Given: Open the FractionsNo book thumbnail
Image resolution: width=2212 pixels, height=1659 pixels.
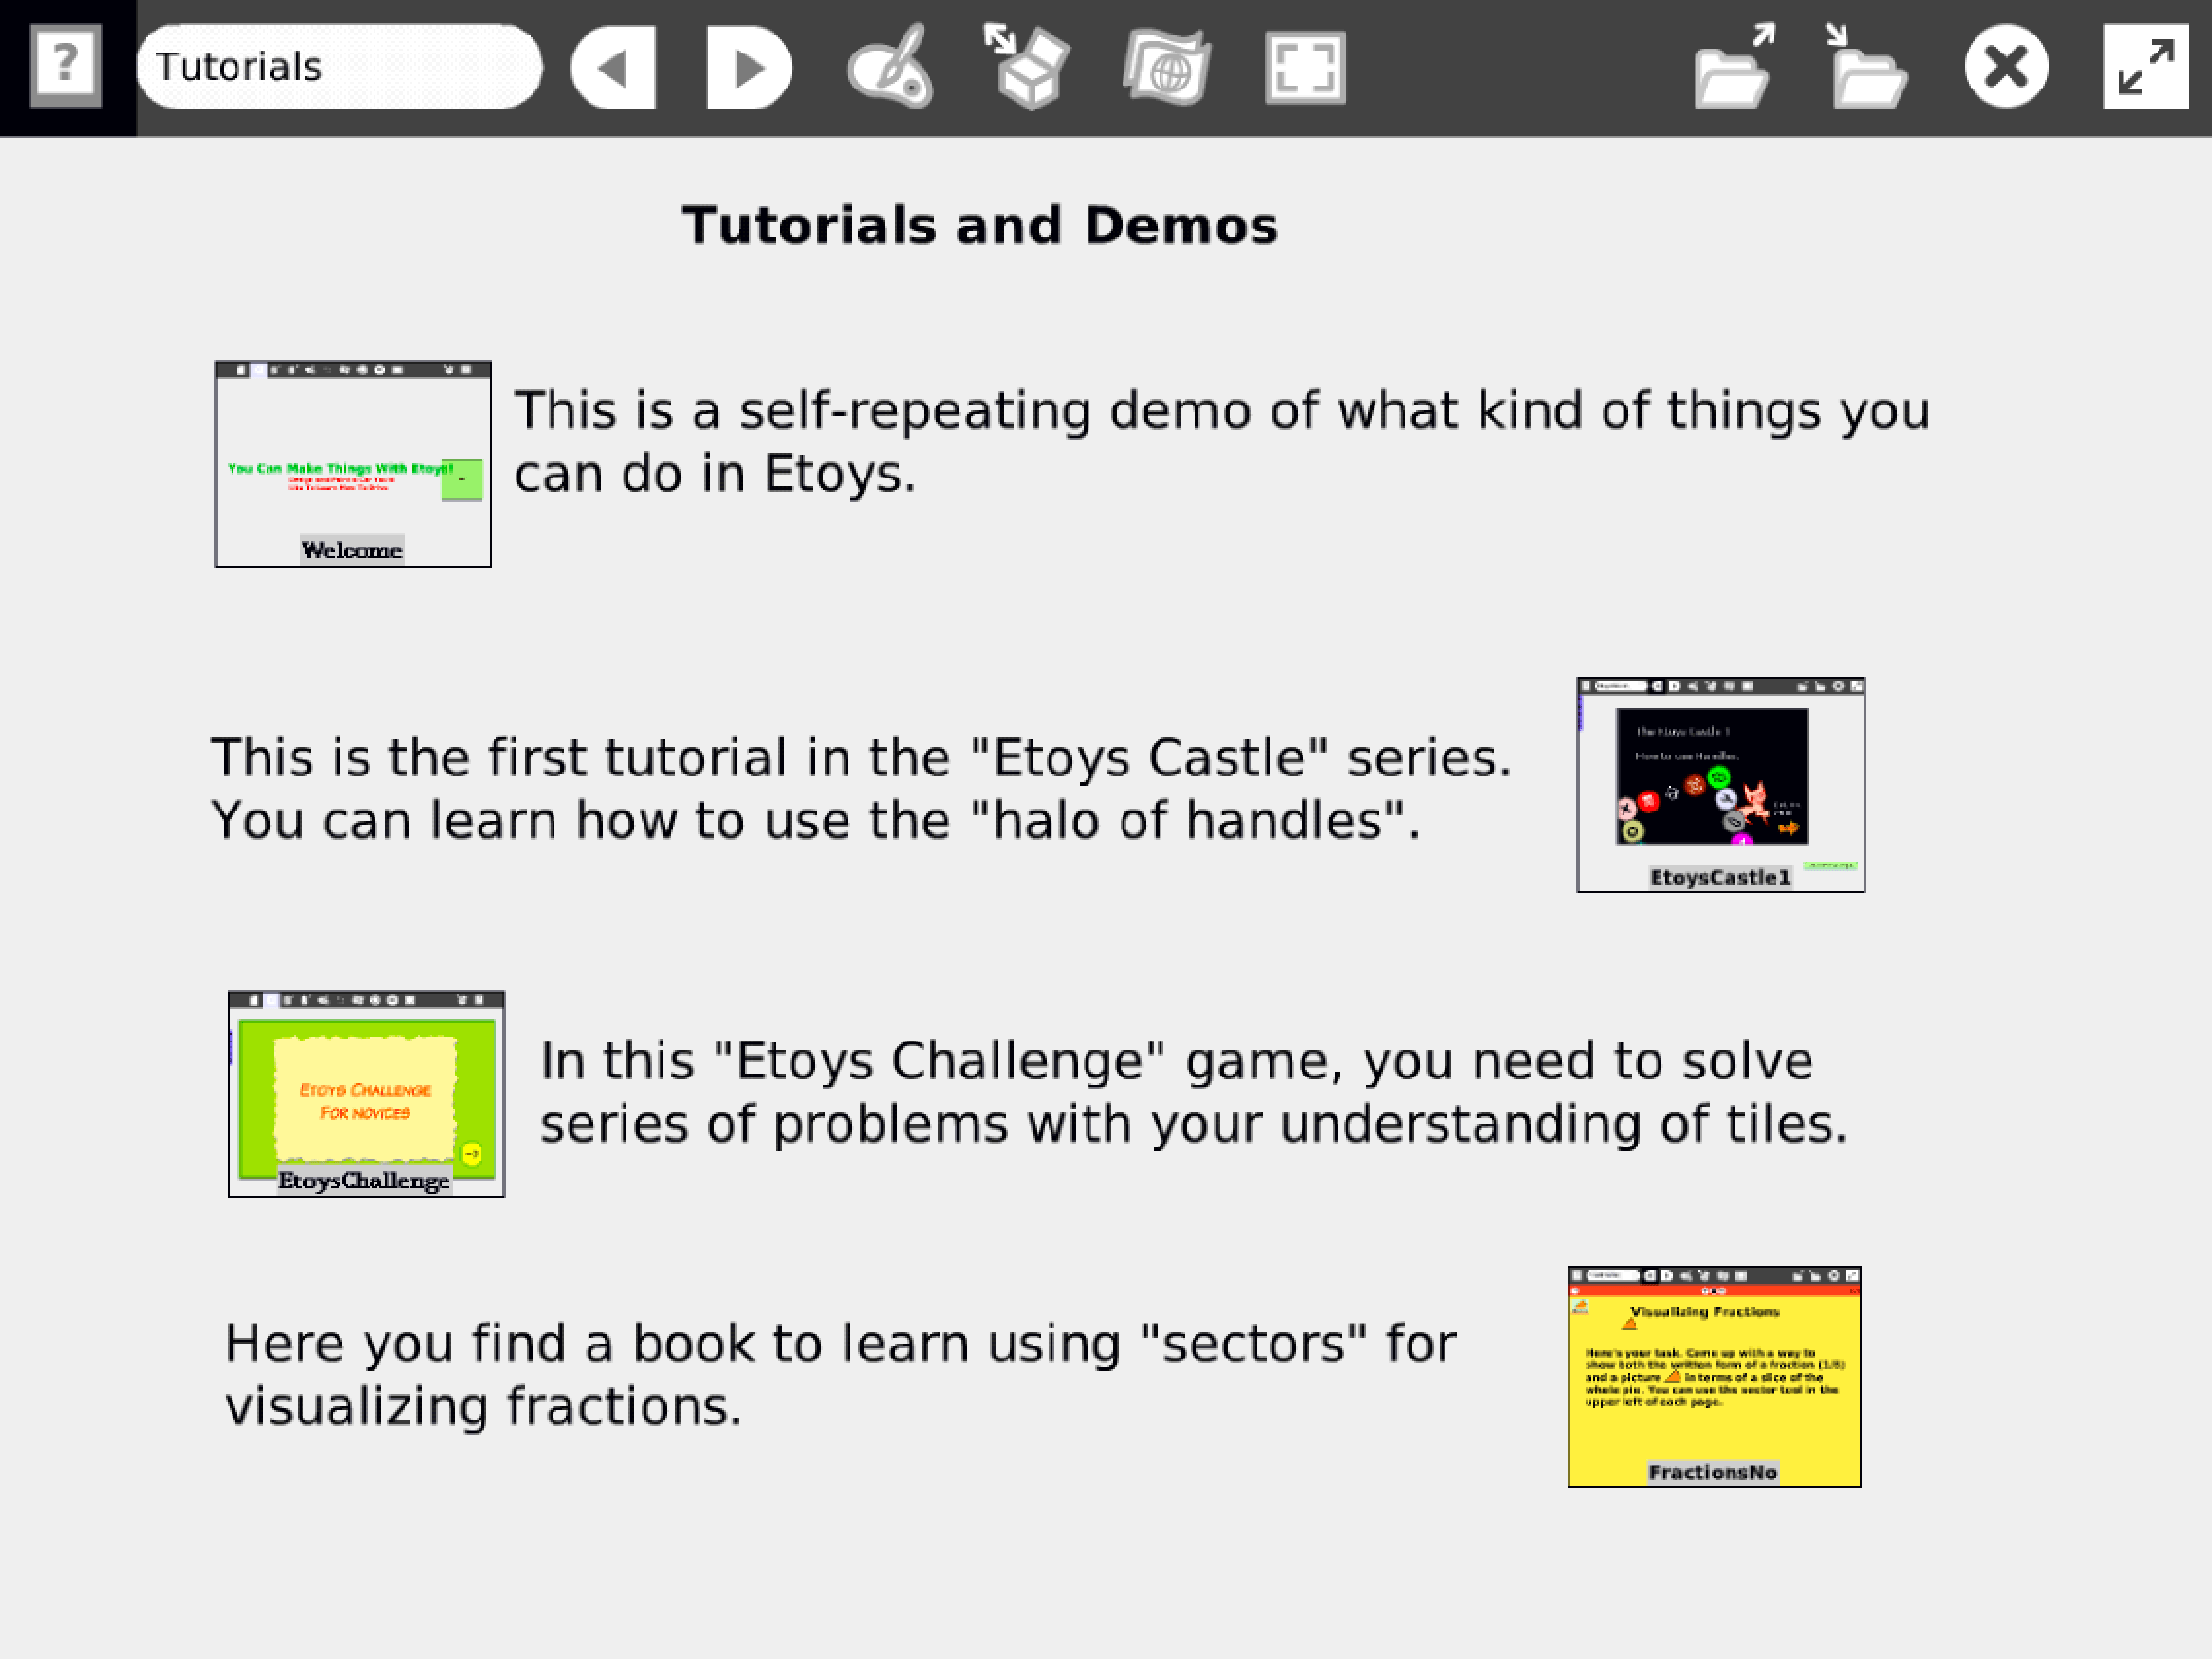Looking at the screenshot, I should 1714,1377.
